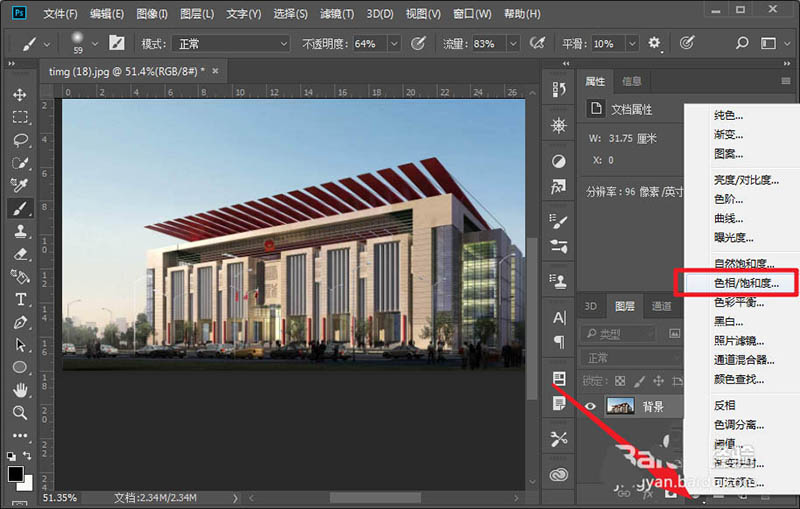The height and width of the screenshot is (509, 800).
Task: Open the Paragraph panel icon
Action: coord(559,342)
